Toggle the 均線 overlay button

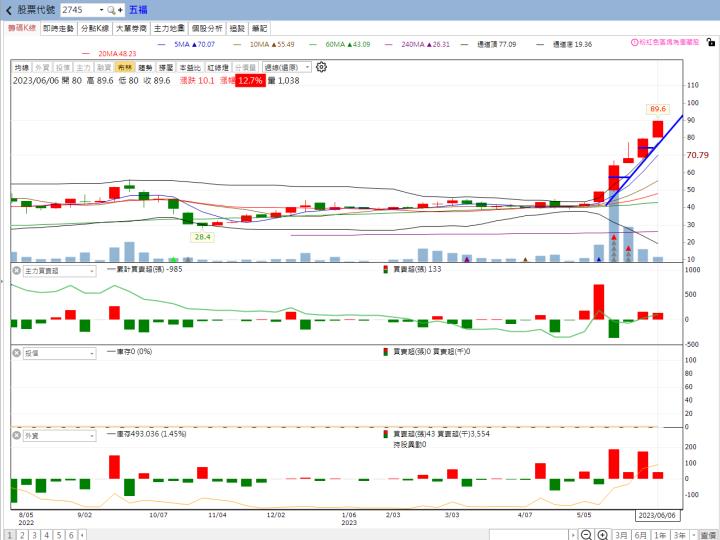click(21, 67)
